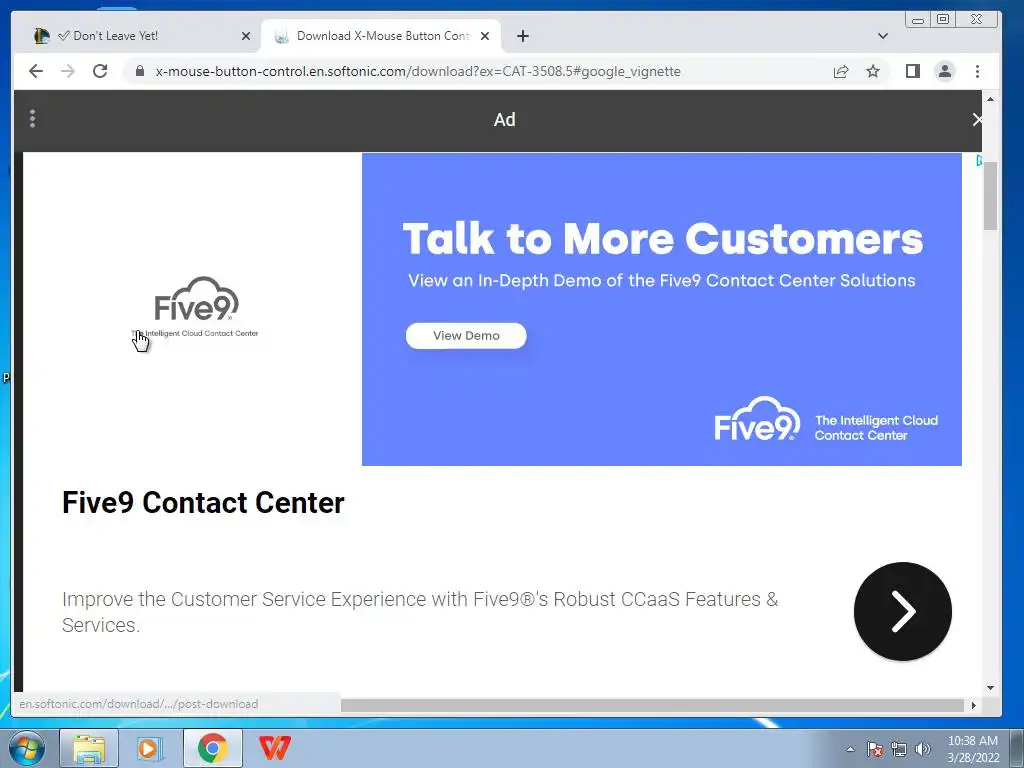View site security padlock info
This screenshot has height=768, width=1024.
pyautogui.click(x=139, y=71)
